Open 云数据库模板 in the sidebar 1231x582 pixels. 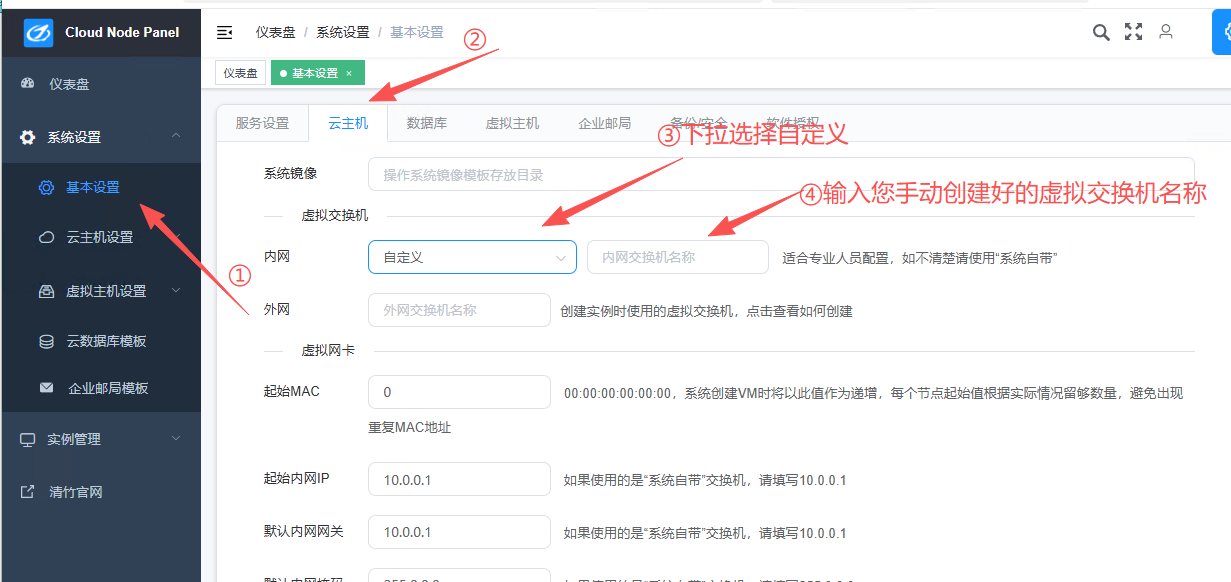pyautogui.click(x=106, y=341)
